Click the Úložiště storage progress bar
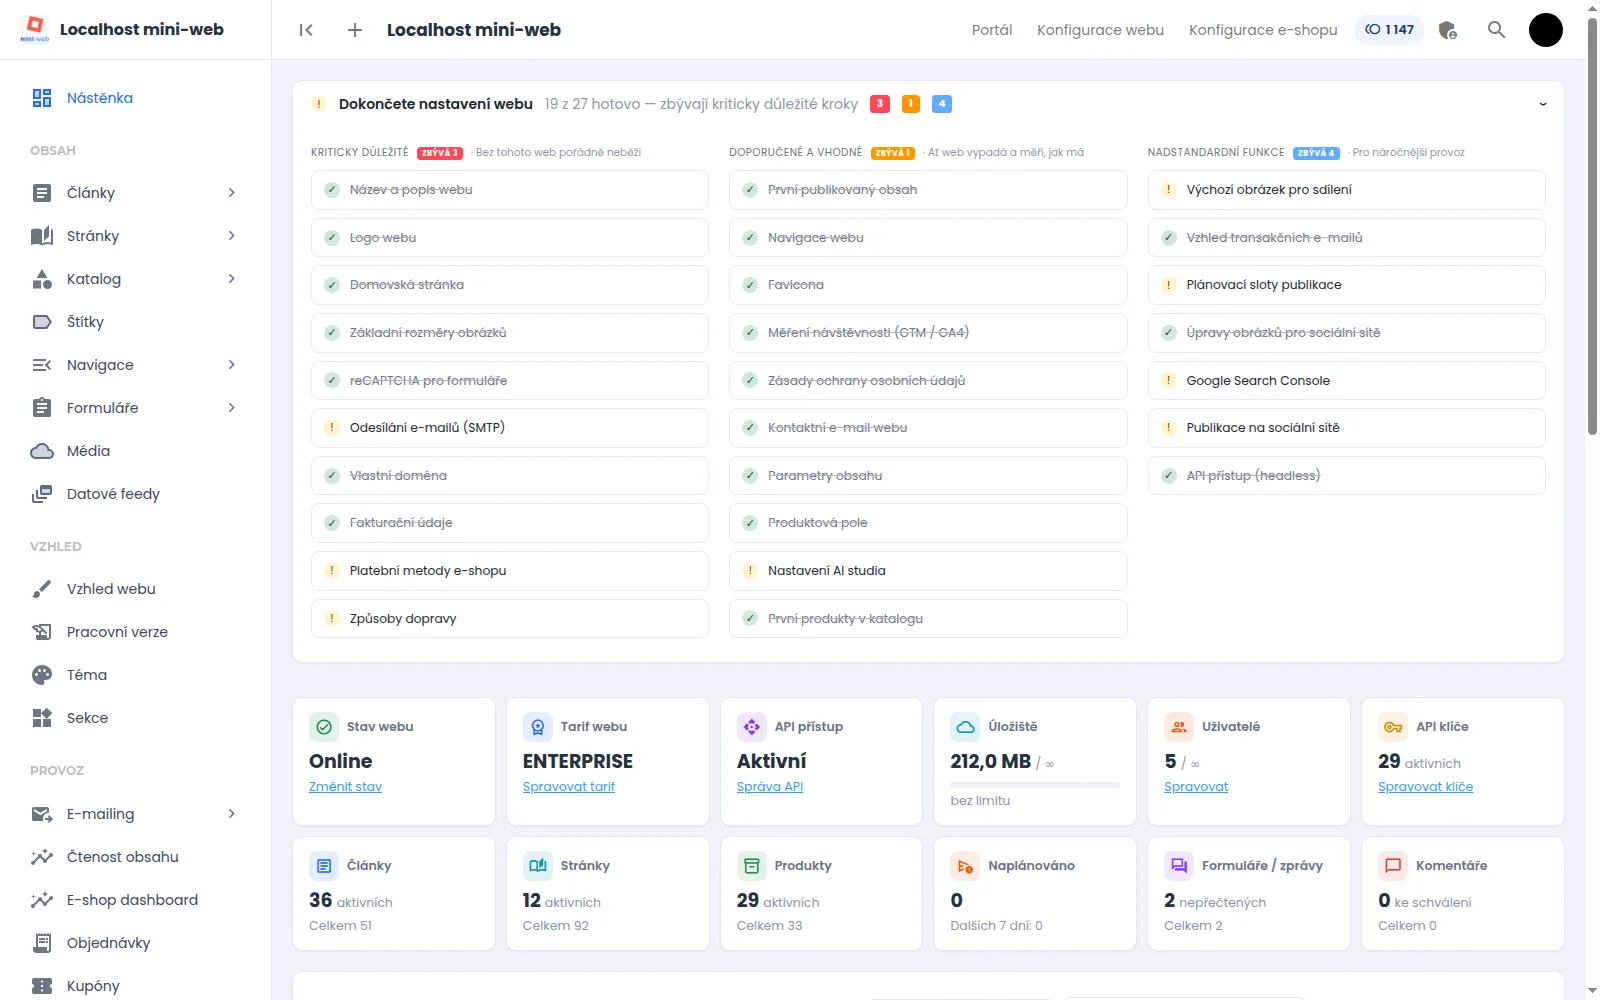 coord(1035,785)
